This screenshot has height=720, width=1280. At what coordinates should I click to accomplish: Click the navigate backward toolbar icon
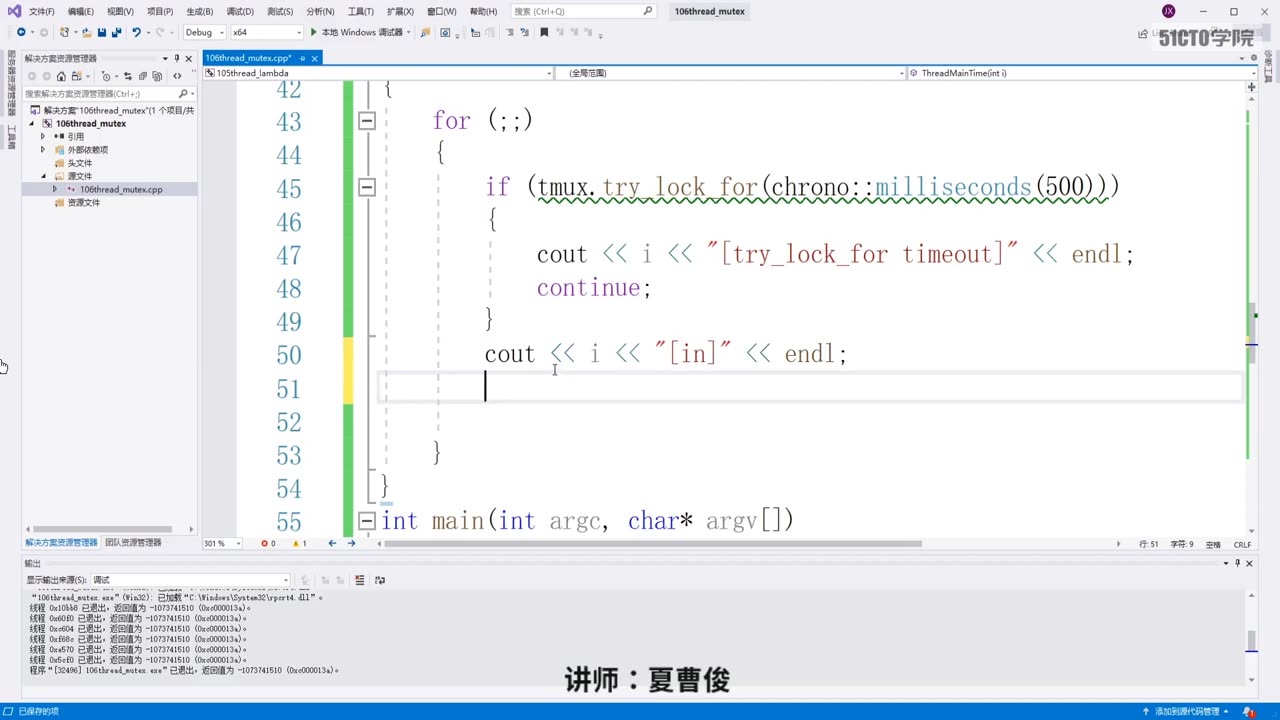tap(21, 32)
